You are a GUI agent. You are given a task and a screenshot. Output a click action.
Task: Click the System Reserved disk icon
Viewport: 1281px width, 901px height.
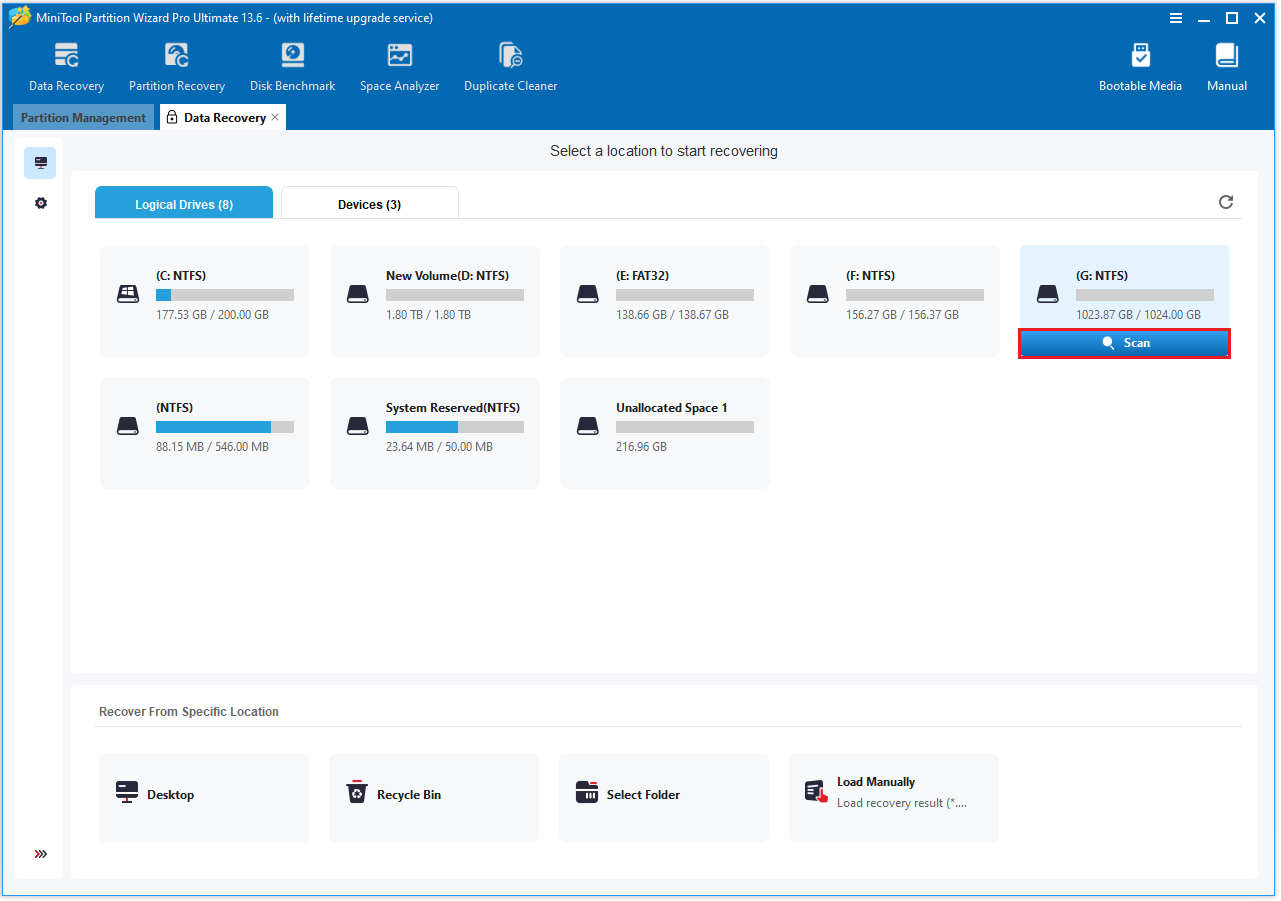(x=358, y=426)
